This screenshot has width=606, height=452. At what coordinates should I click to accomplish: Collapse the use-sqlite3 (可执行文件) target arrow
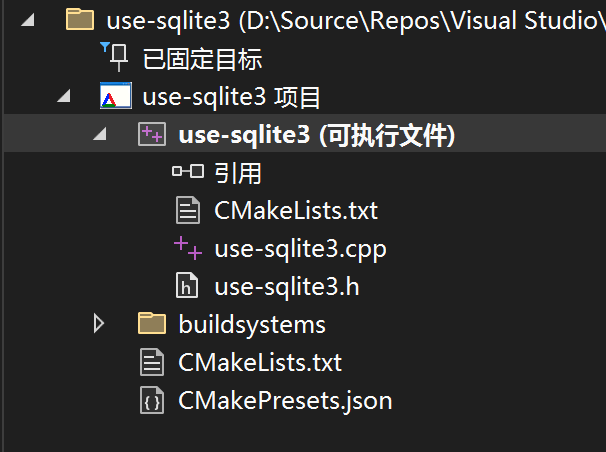(x=100, y=136)
